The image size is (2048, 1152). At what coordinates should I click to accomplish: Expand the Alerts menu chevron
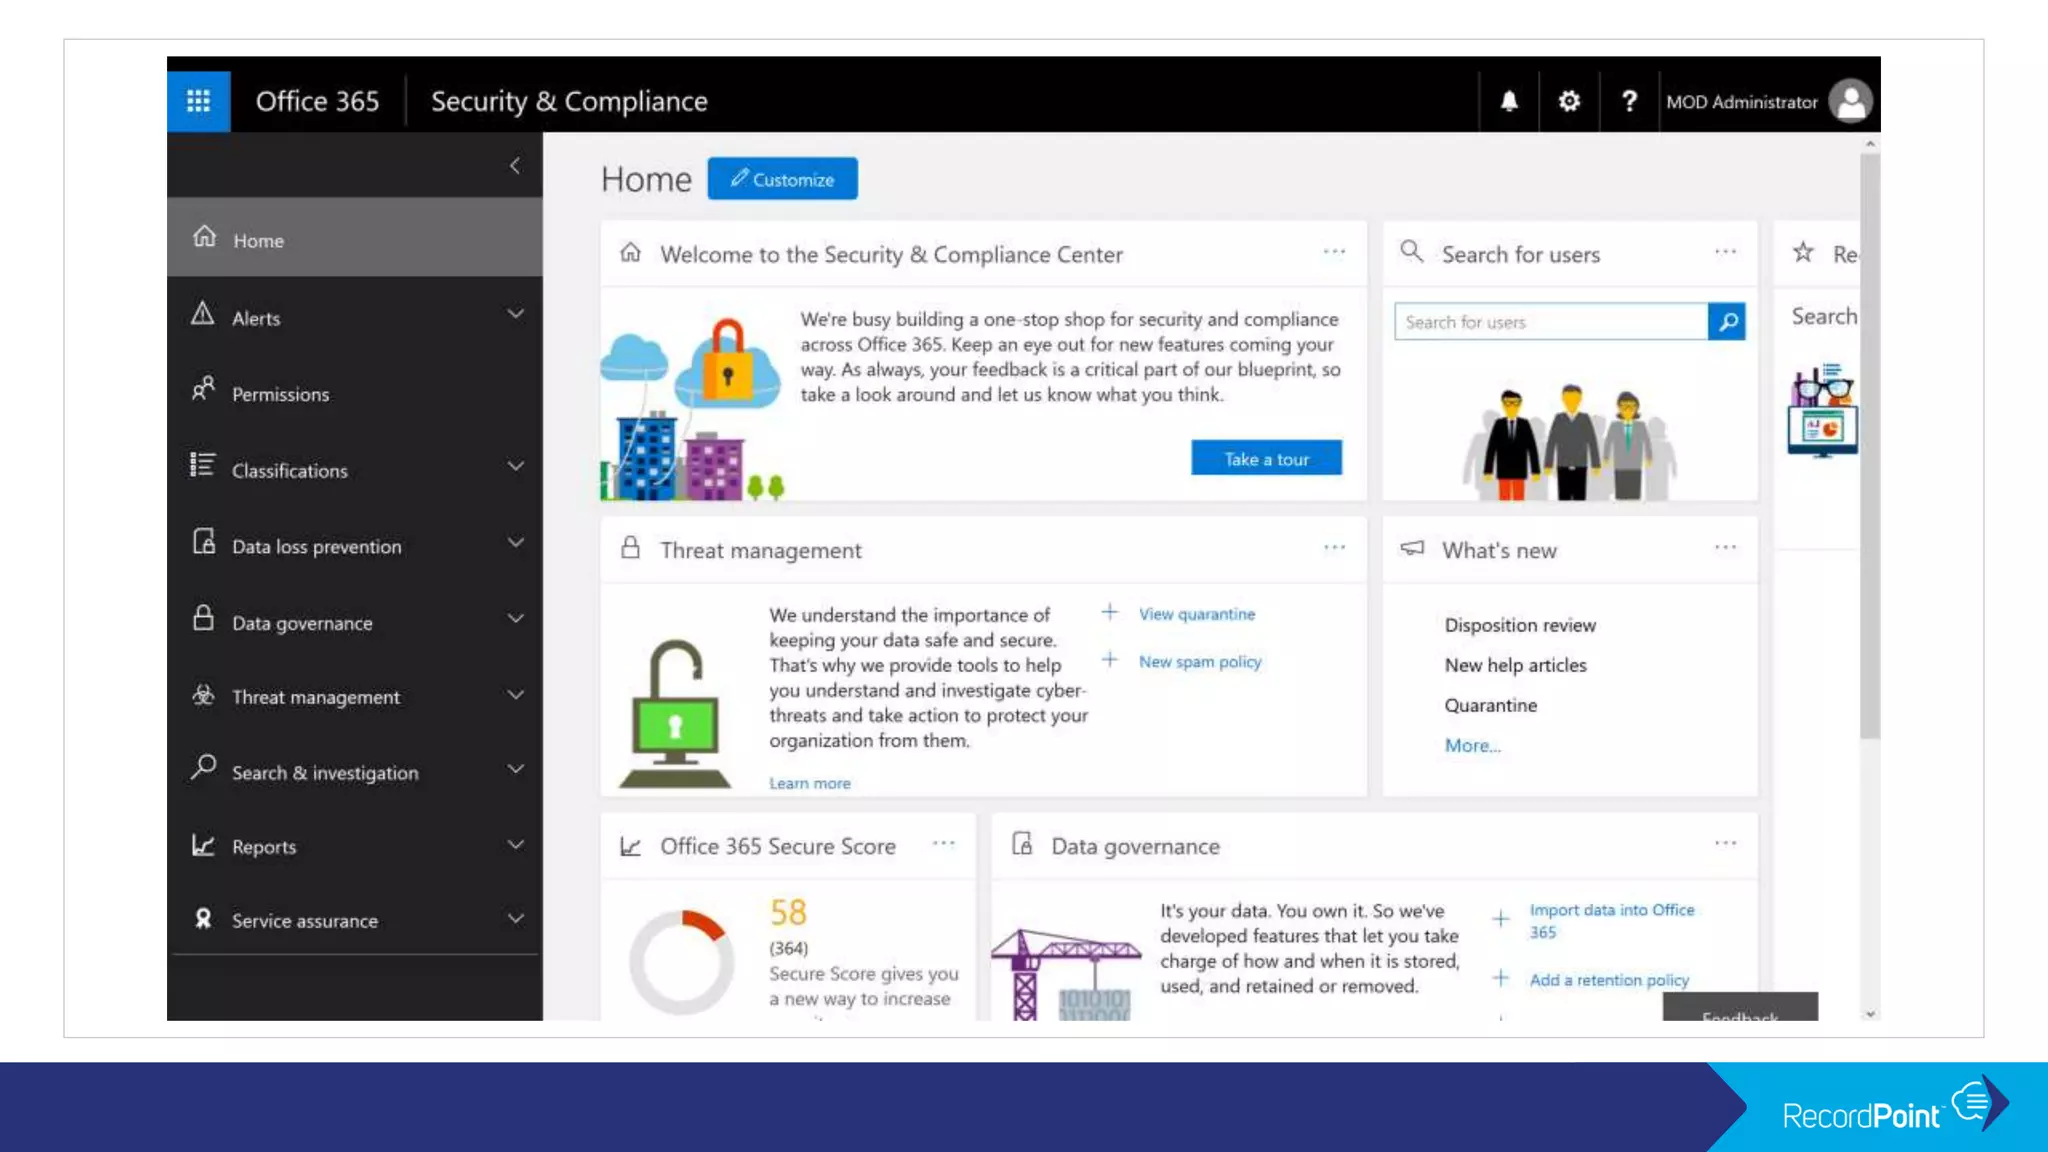pos(515,315)
